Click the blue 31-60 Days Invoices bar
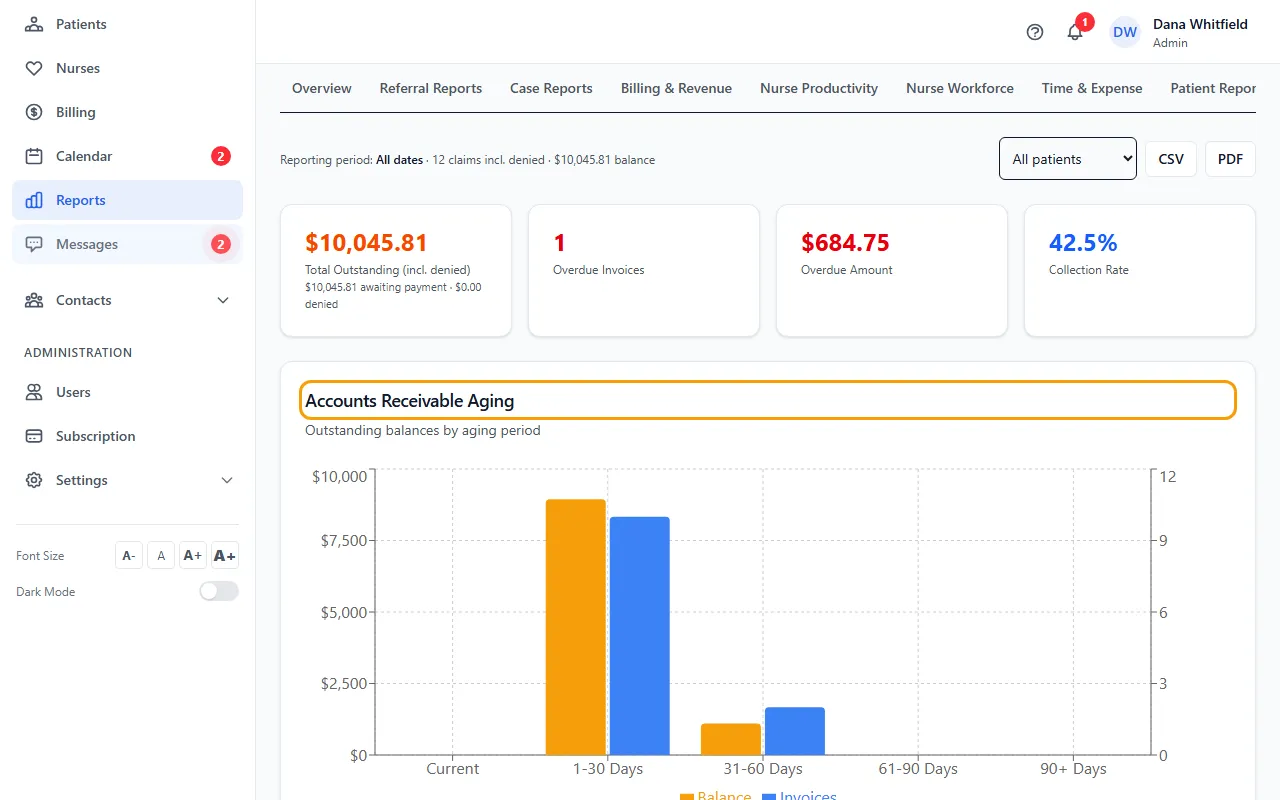Image resolution: width=1280 pixels, height=800 pixels. (x=795, y=731)
